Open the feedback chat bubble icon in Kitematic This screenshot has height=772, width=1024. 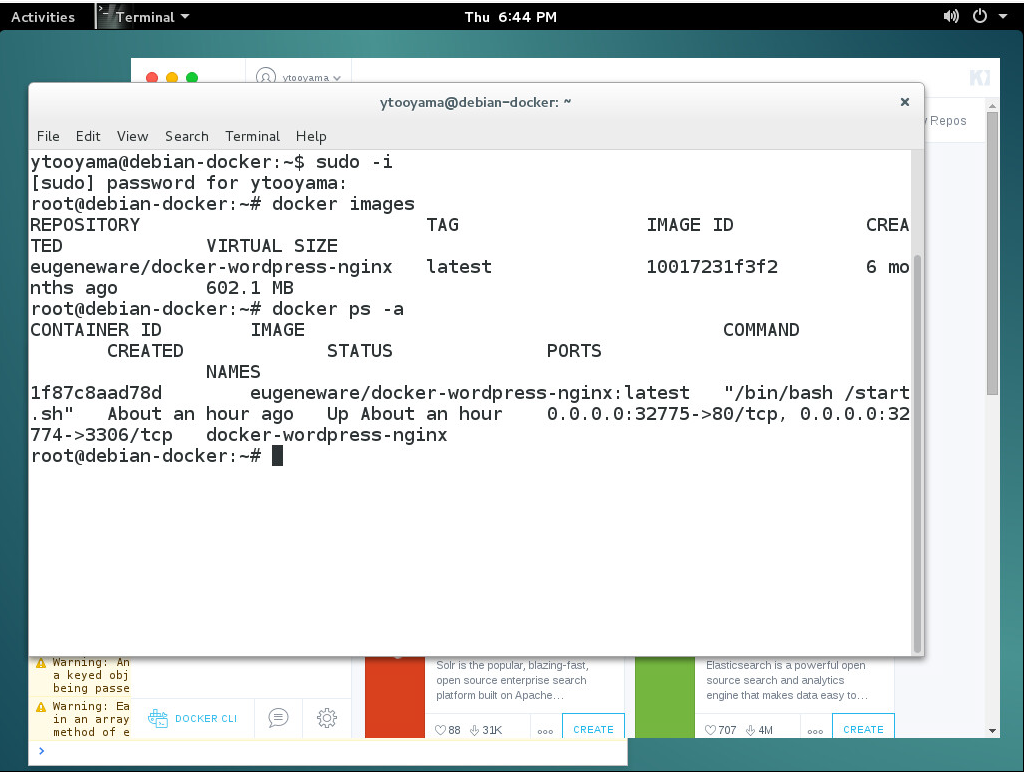(x=278, y=718)
